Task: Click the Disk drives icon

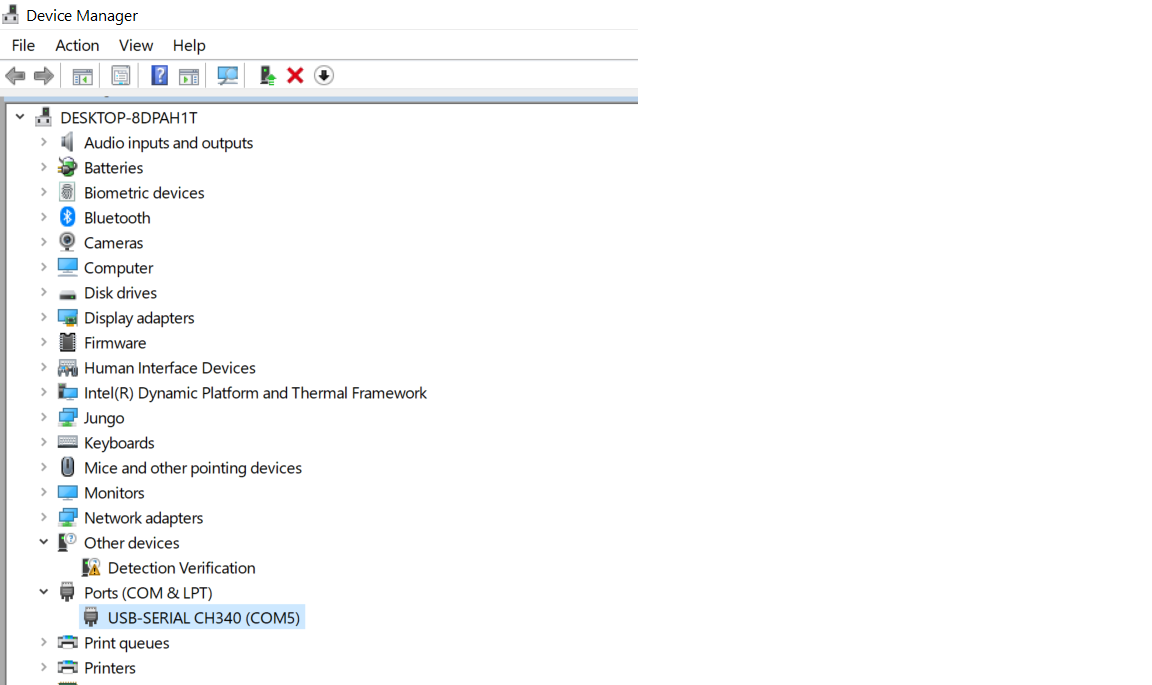Action: 68,294
